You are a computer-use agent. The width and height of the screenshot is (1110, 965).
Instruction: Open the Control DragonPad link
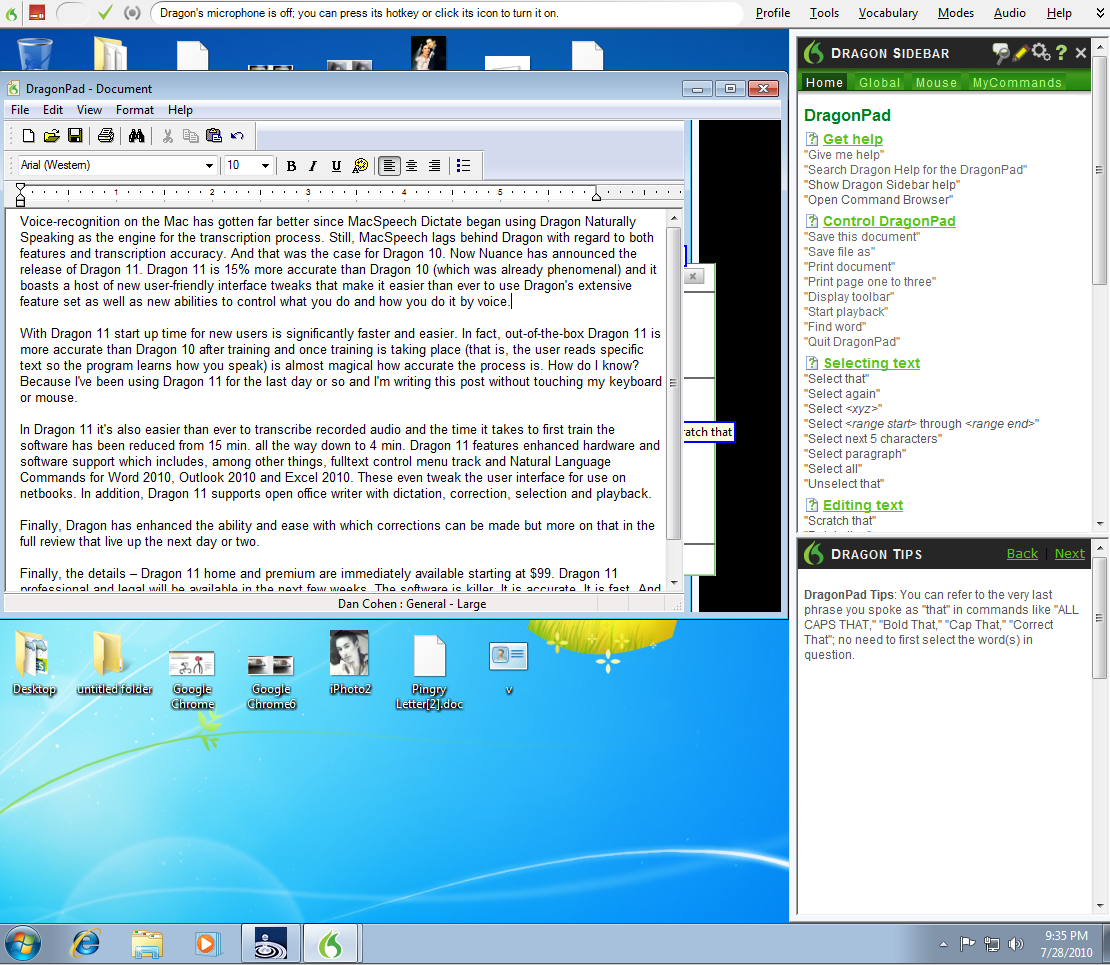pyautogui.click(x=888, y=221)
